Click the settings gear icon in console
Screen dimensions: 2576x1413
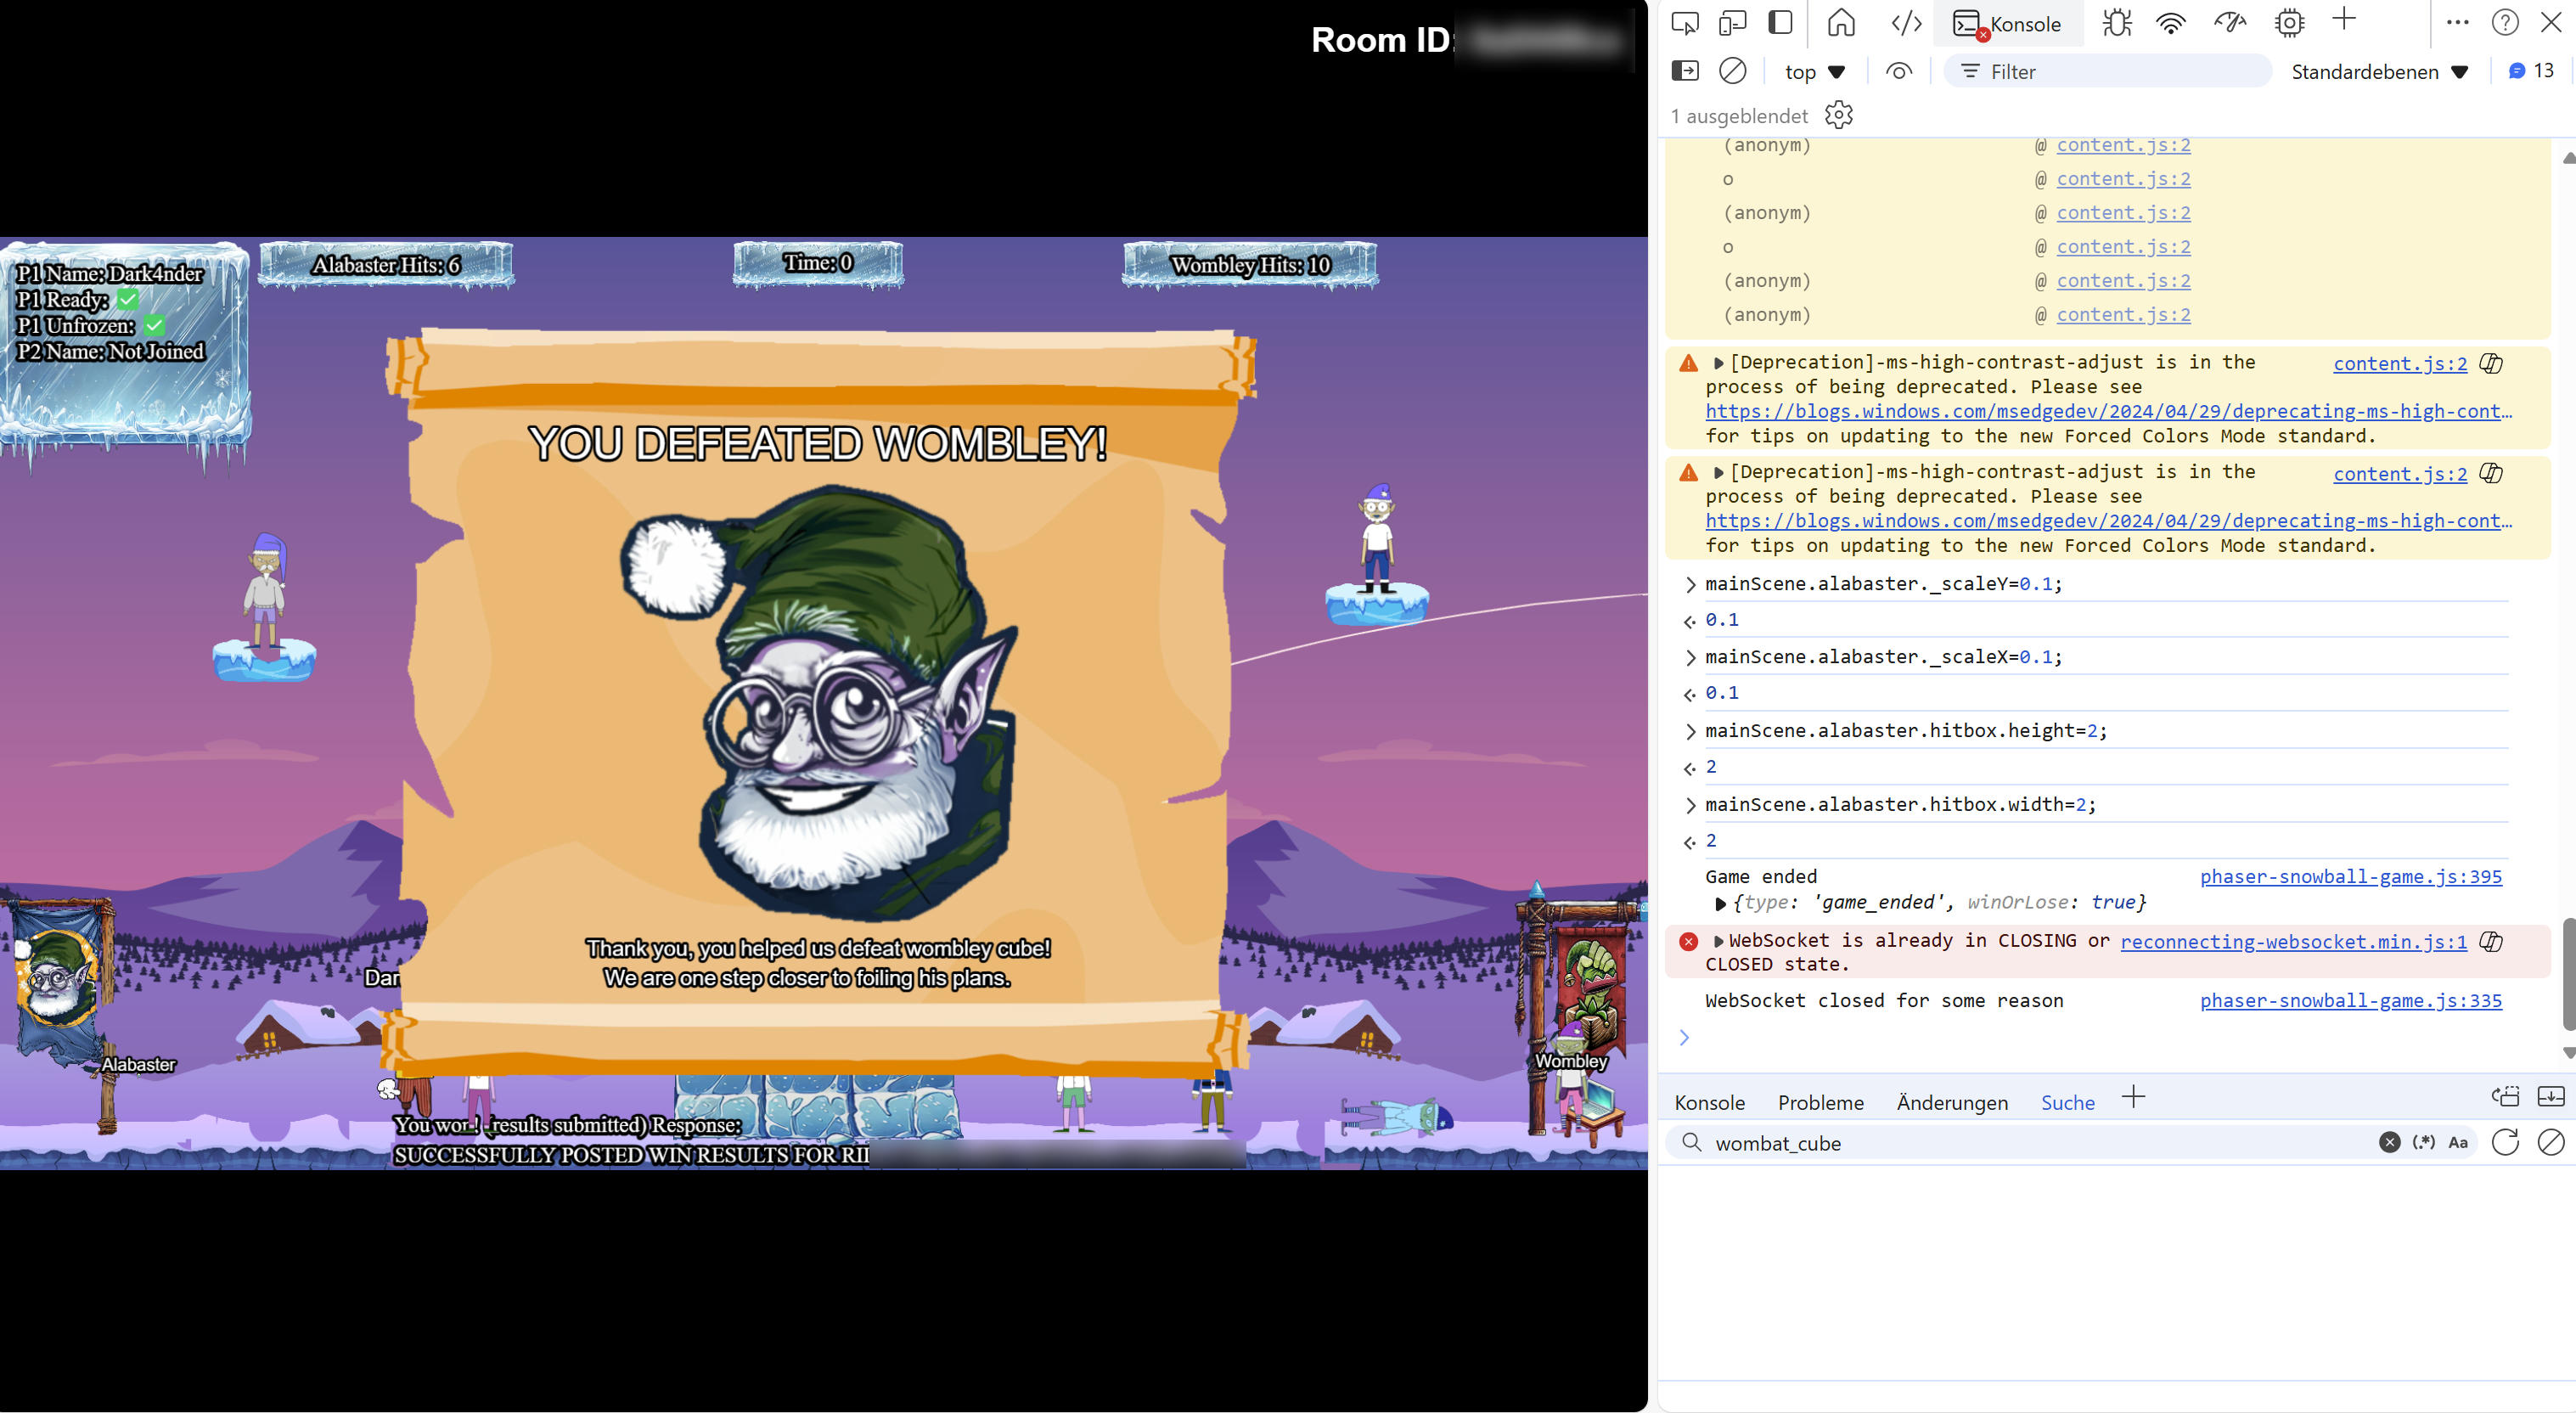pyautogui.click(x=1840, y=115)
